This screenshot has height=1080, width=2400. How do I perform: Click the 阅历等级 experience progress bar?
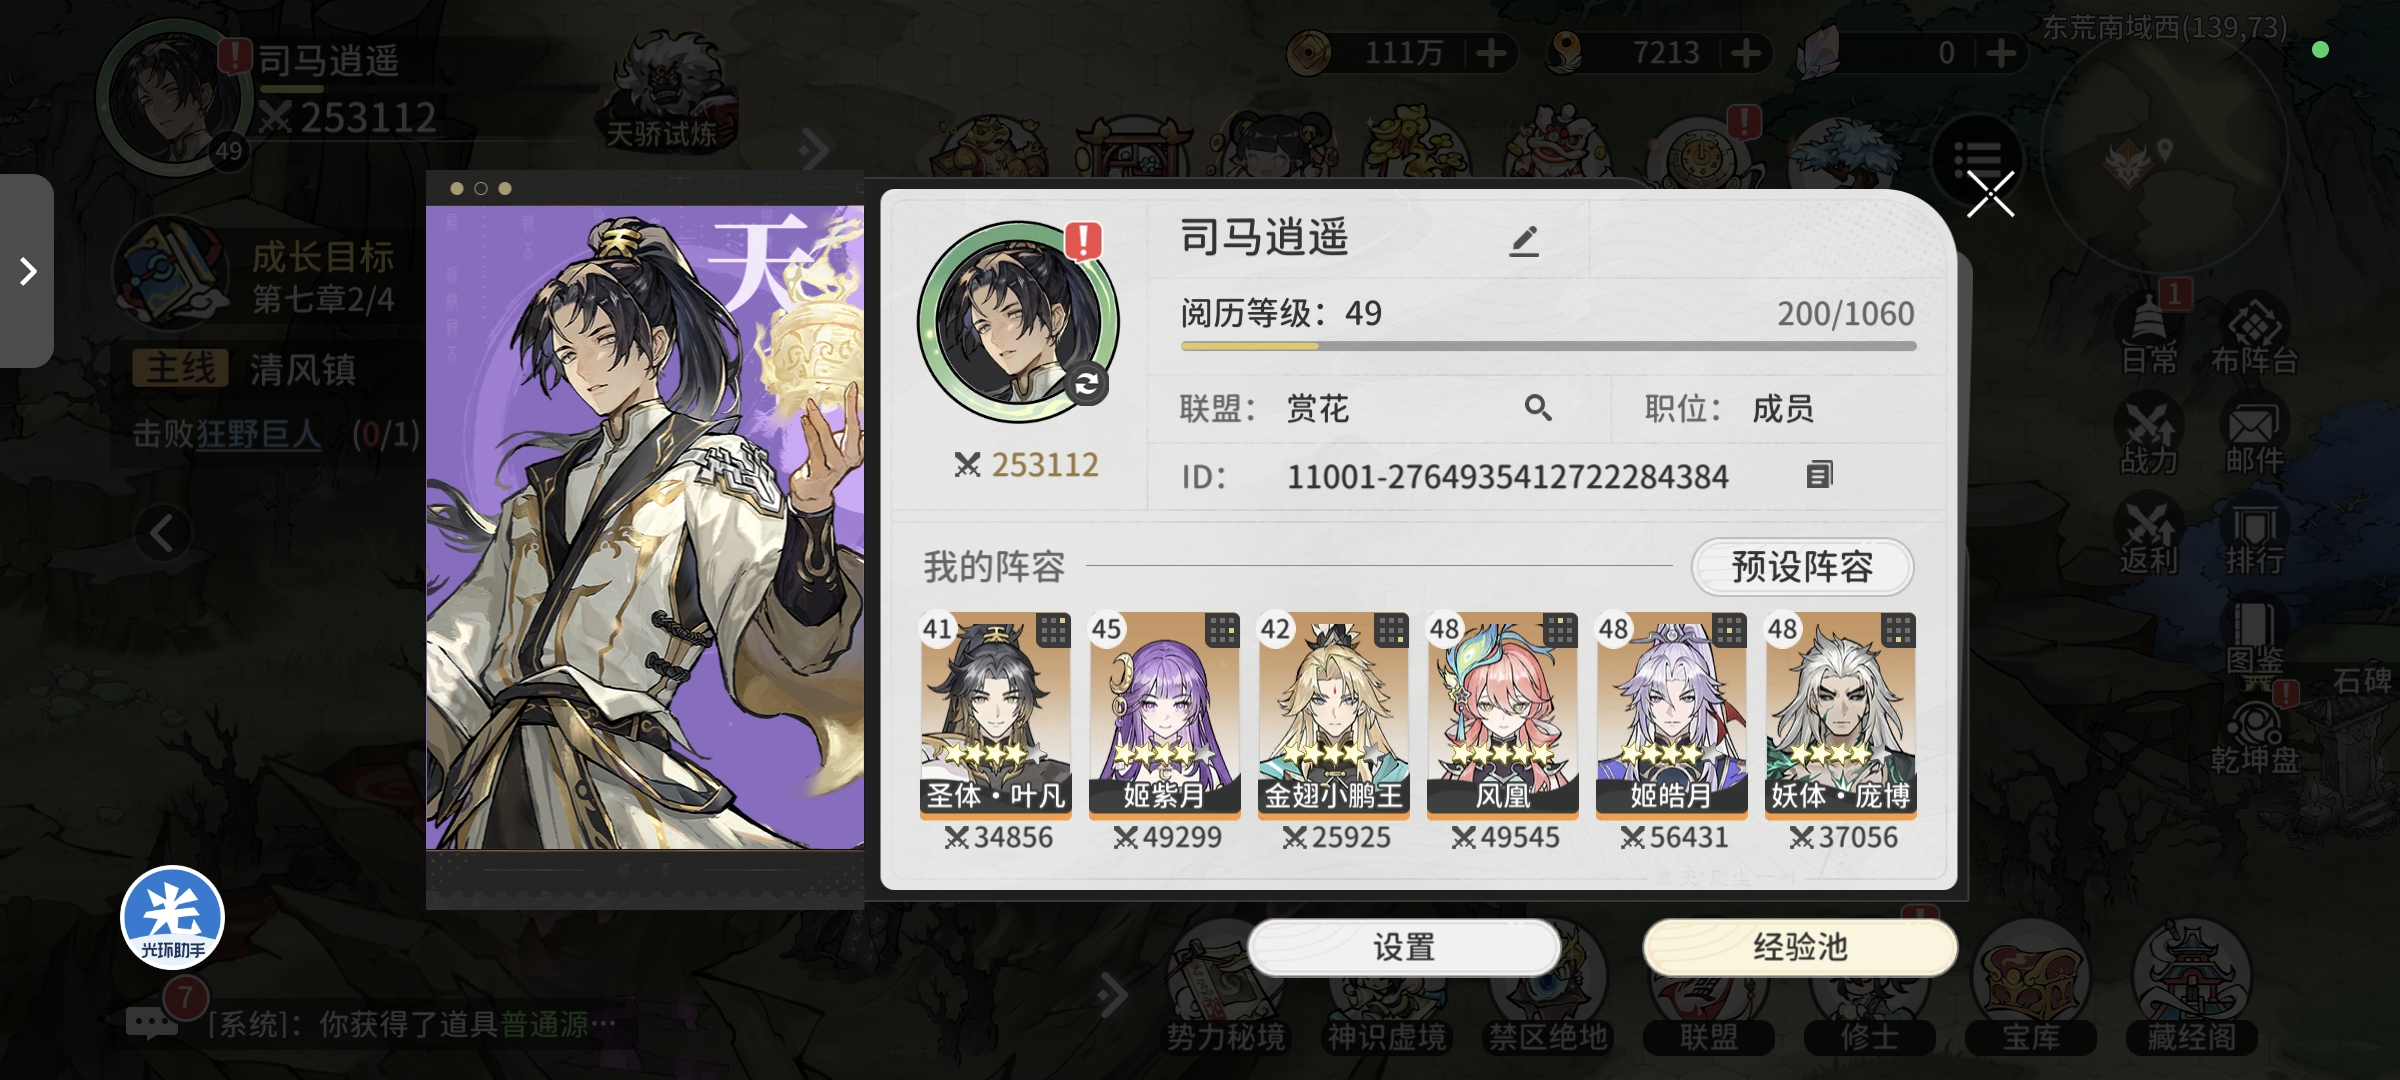point(1548,346)
